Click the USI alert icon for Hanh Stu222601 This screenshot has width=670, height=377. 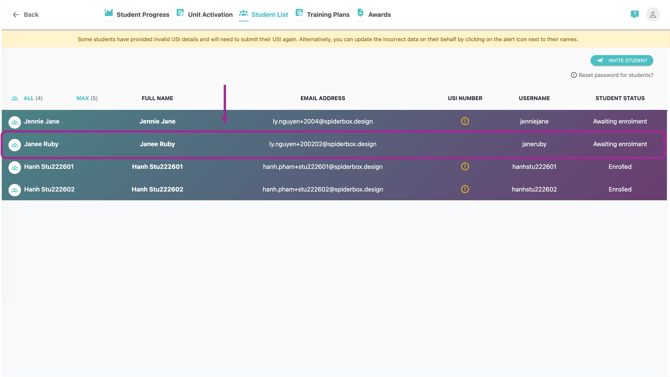[465, 167]
